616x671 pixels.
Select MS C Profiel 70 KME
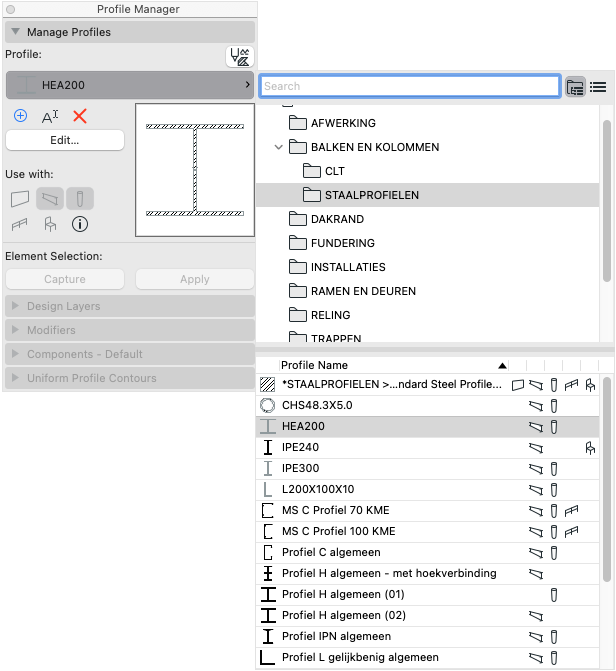pos(427,510)
